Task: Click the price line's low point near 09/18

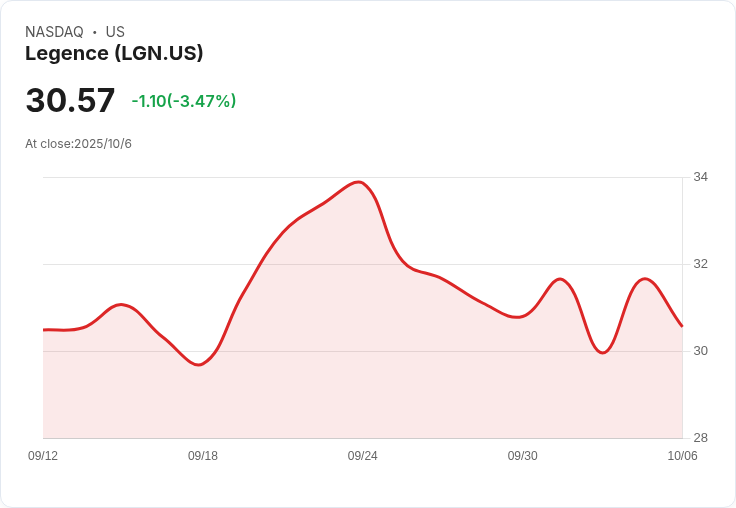Action: pos(198,365)
